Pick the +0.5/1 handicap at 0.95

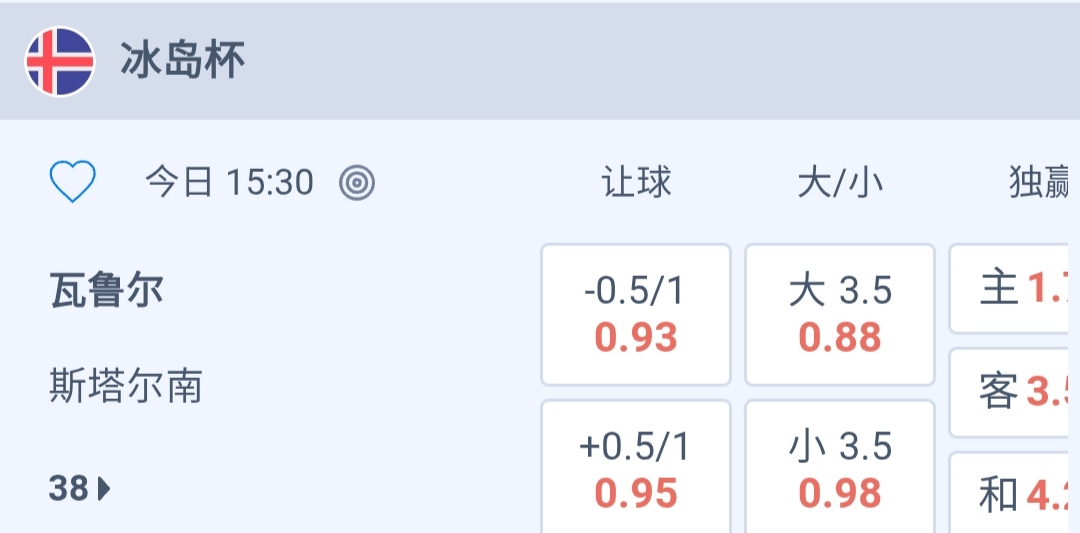pyautogui.click(x=636, y=470)
